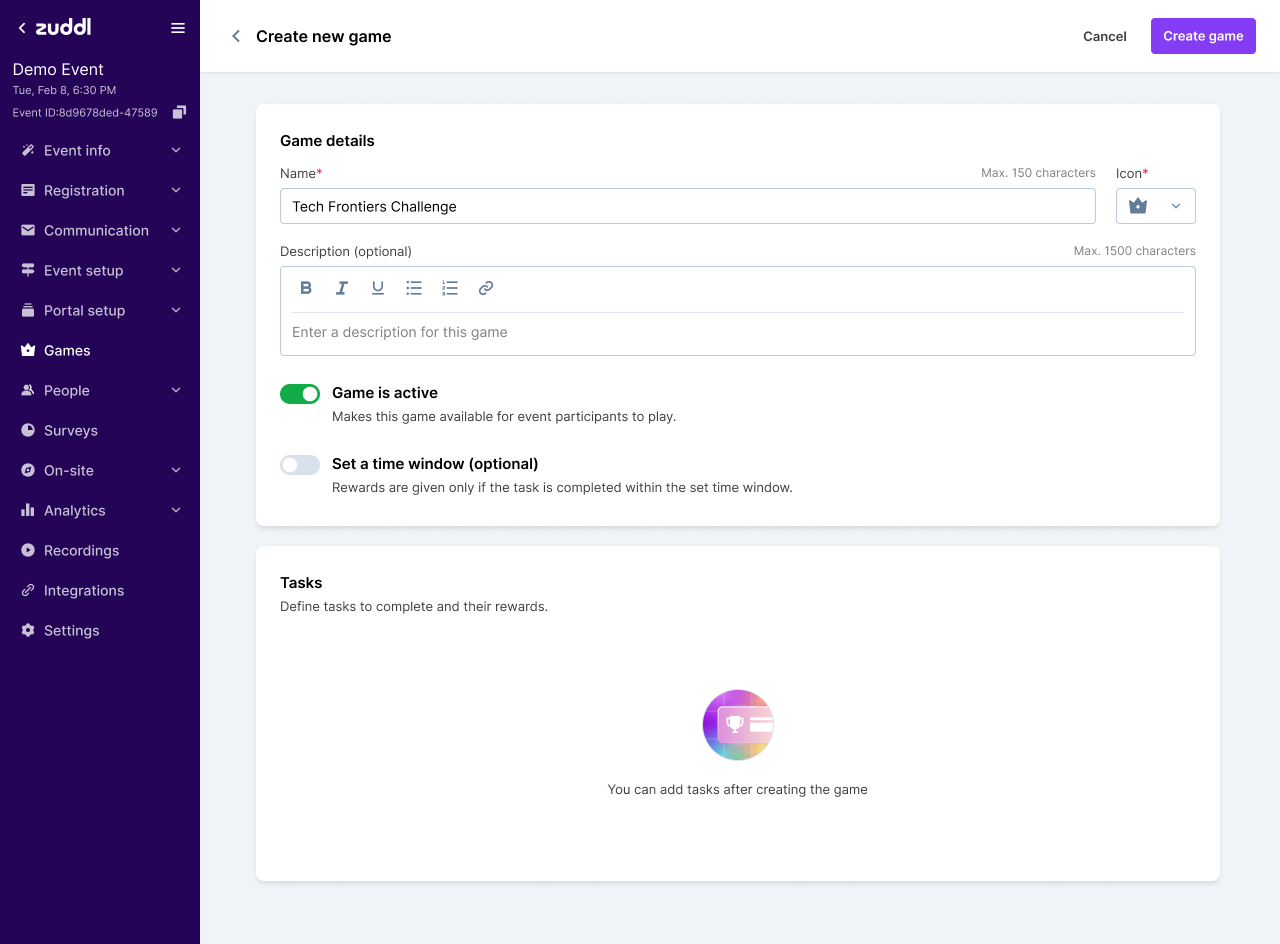
Task: Click into the game Name field
Action: click(688, 206)
